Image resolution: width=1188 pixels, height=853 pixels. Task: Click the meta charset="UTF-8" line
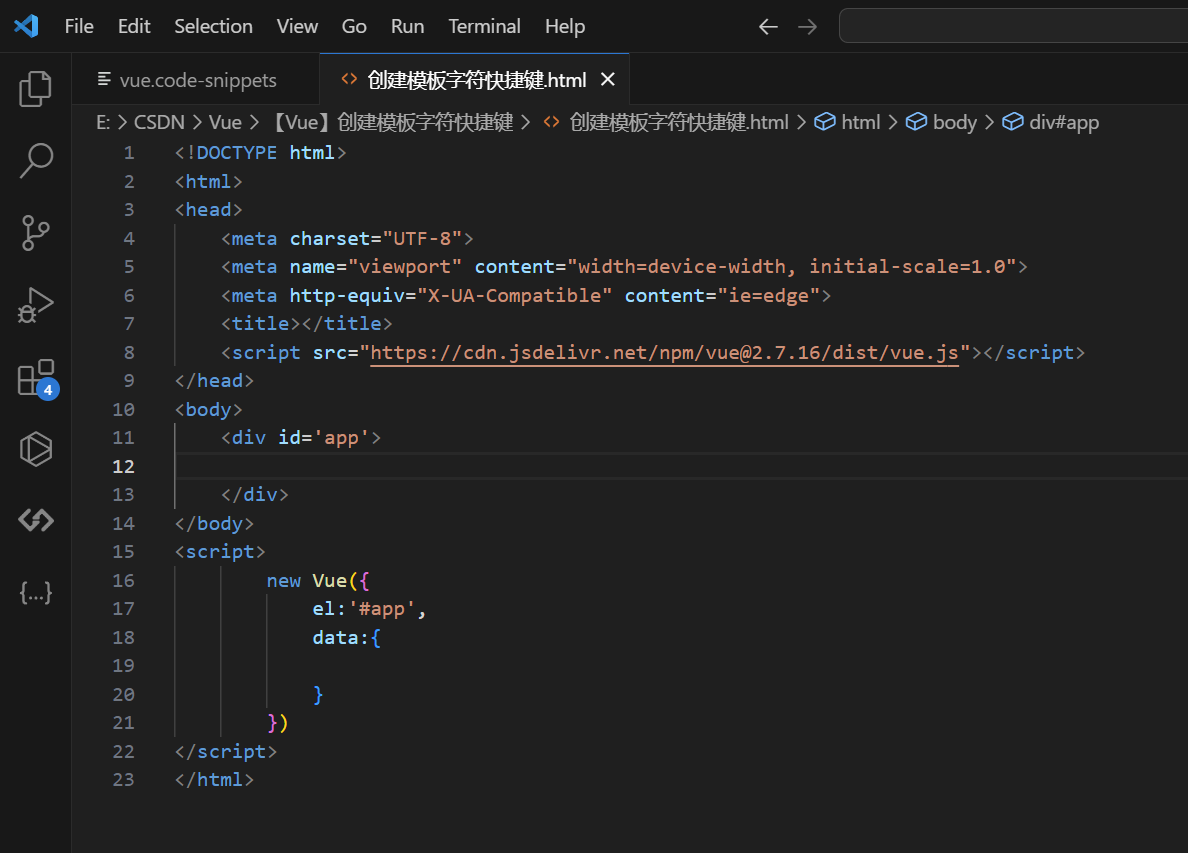347,239
